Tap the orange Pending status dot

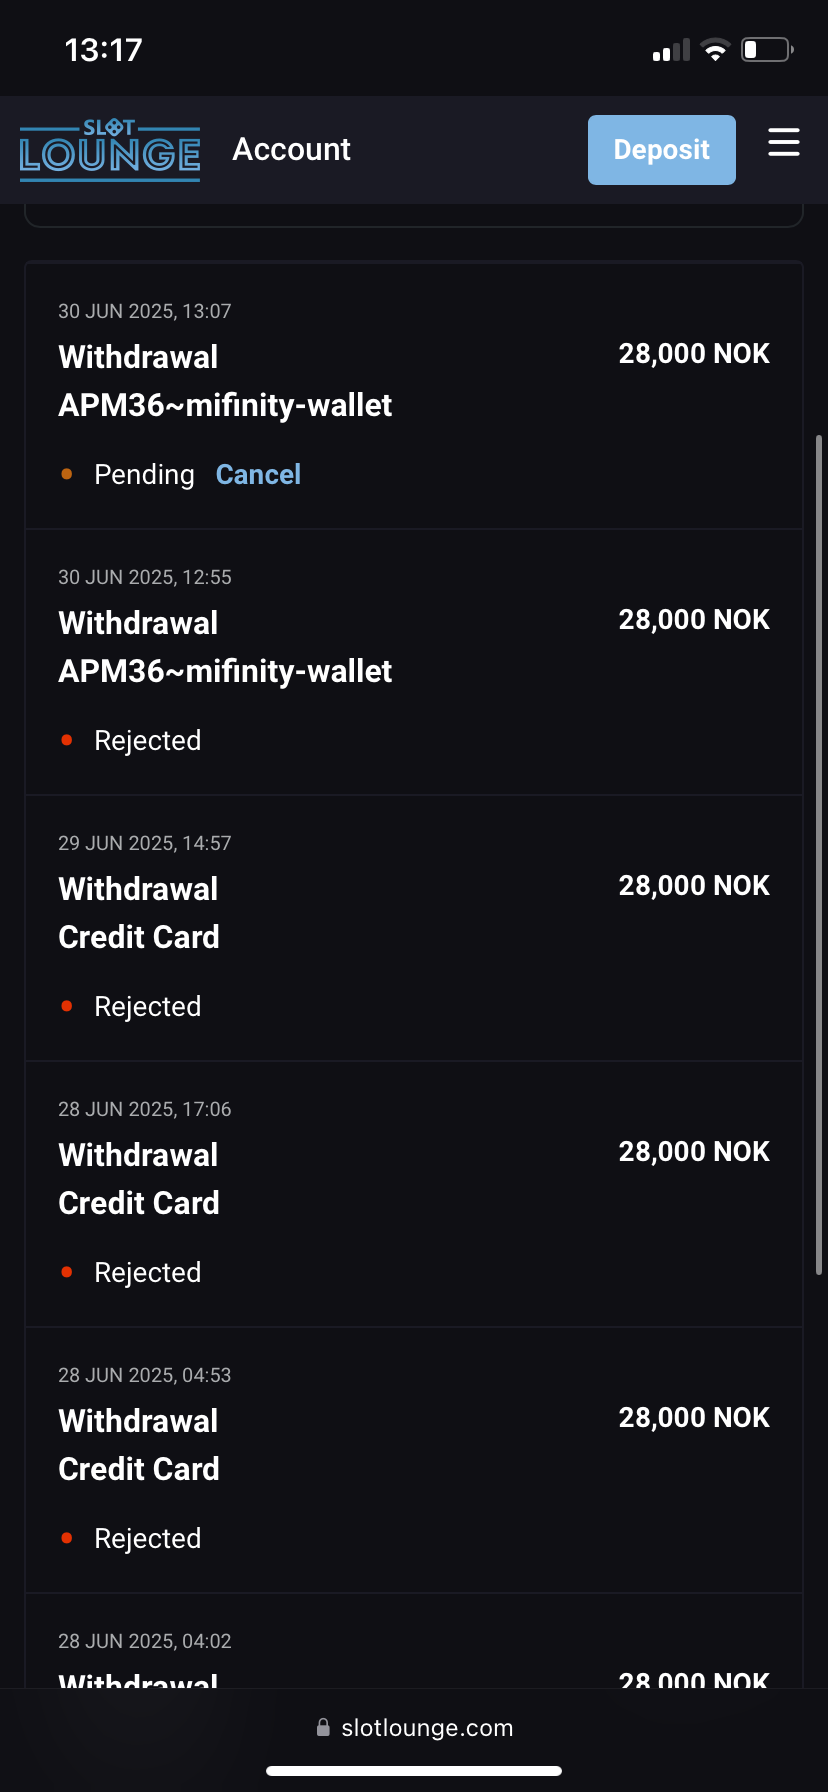67,474
